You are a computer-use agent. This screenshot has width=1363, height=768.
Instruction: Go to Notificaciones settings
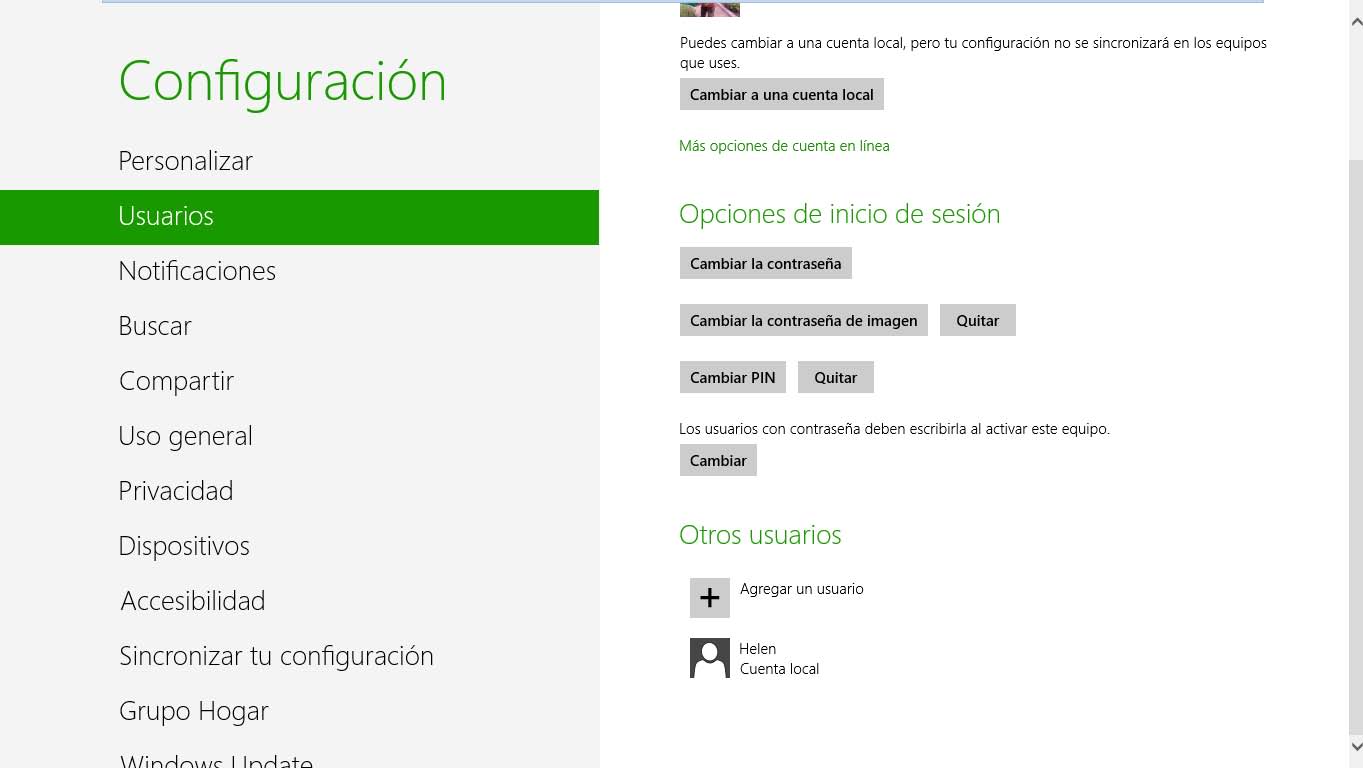coord(197,271)
